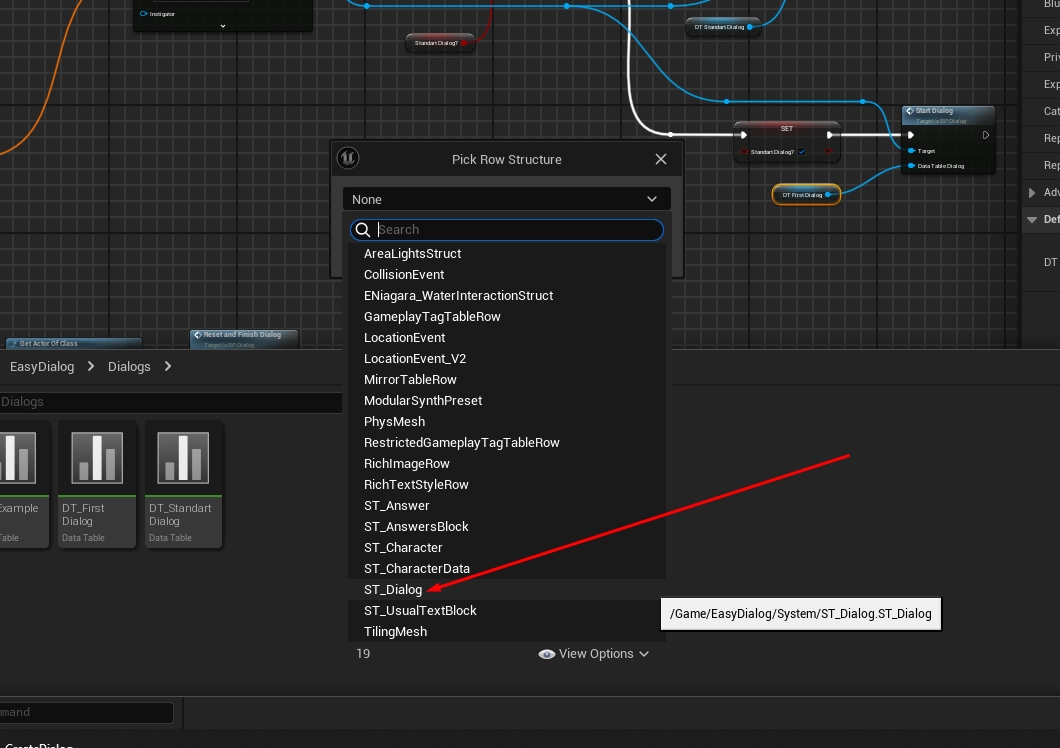
Task: Click the Unreal Engine logo in dialog
Action: pyautogui.click(x=348, y=159)
